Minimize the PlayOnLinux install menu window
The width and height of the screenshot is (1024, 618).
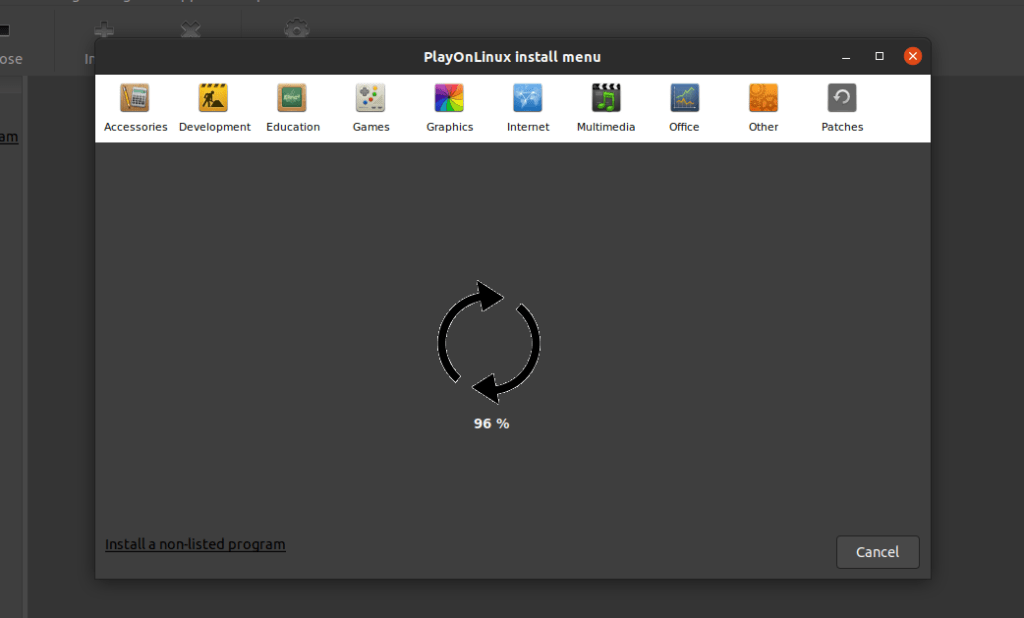[x=846, y=57]
